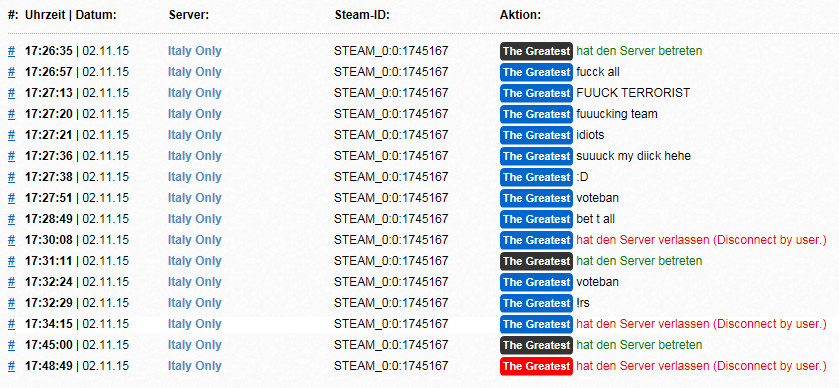Open the # link in the 17:26:57 row
The width and height of the screenshot is (839, 388).
[x=11, y=72]
